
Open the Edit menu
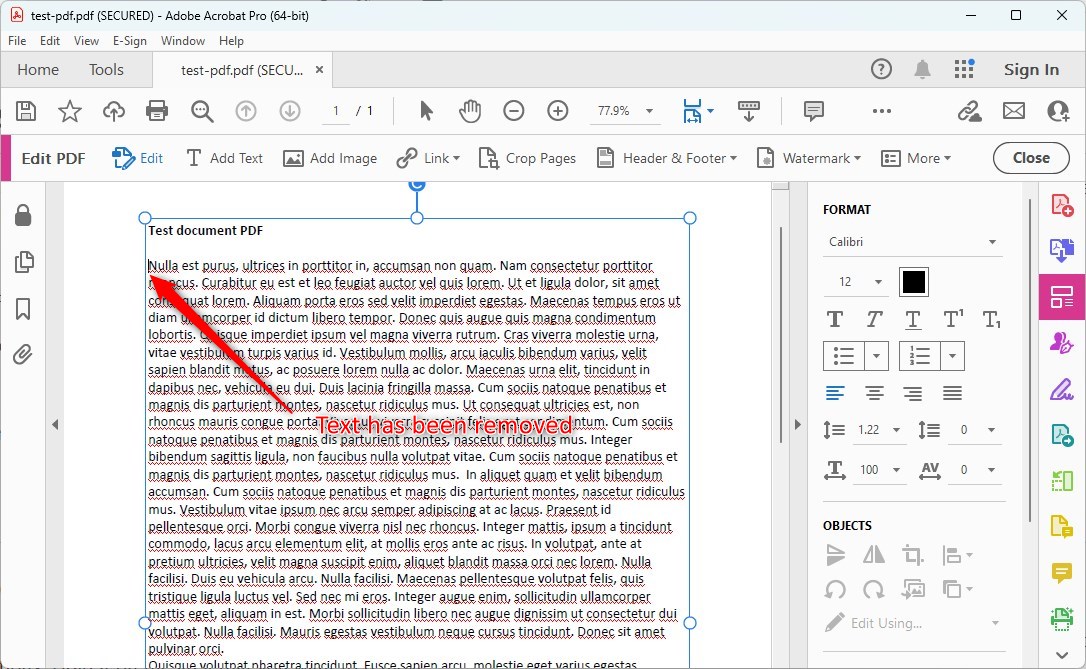[x=49, y=41]
